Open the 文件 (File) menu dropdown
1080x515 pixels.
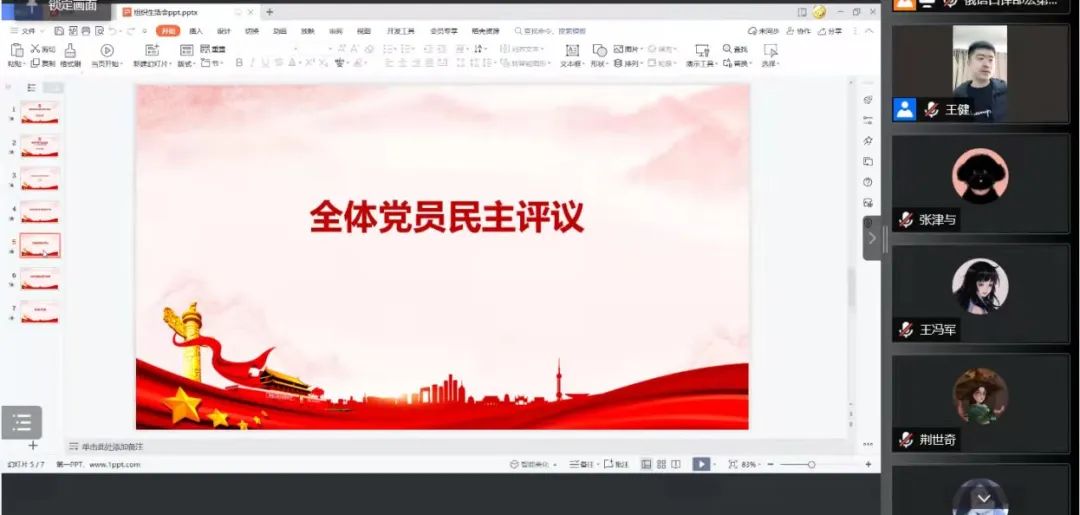click(28, 31)
